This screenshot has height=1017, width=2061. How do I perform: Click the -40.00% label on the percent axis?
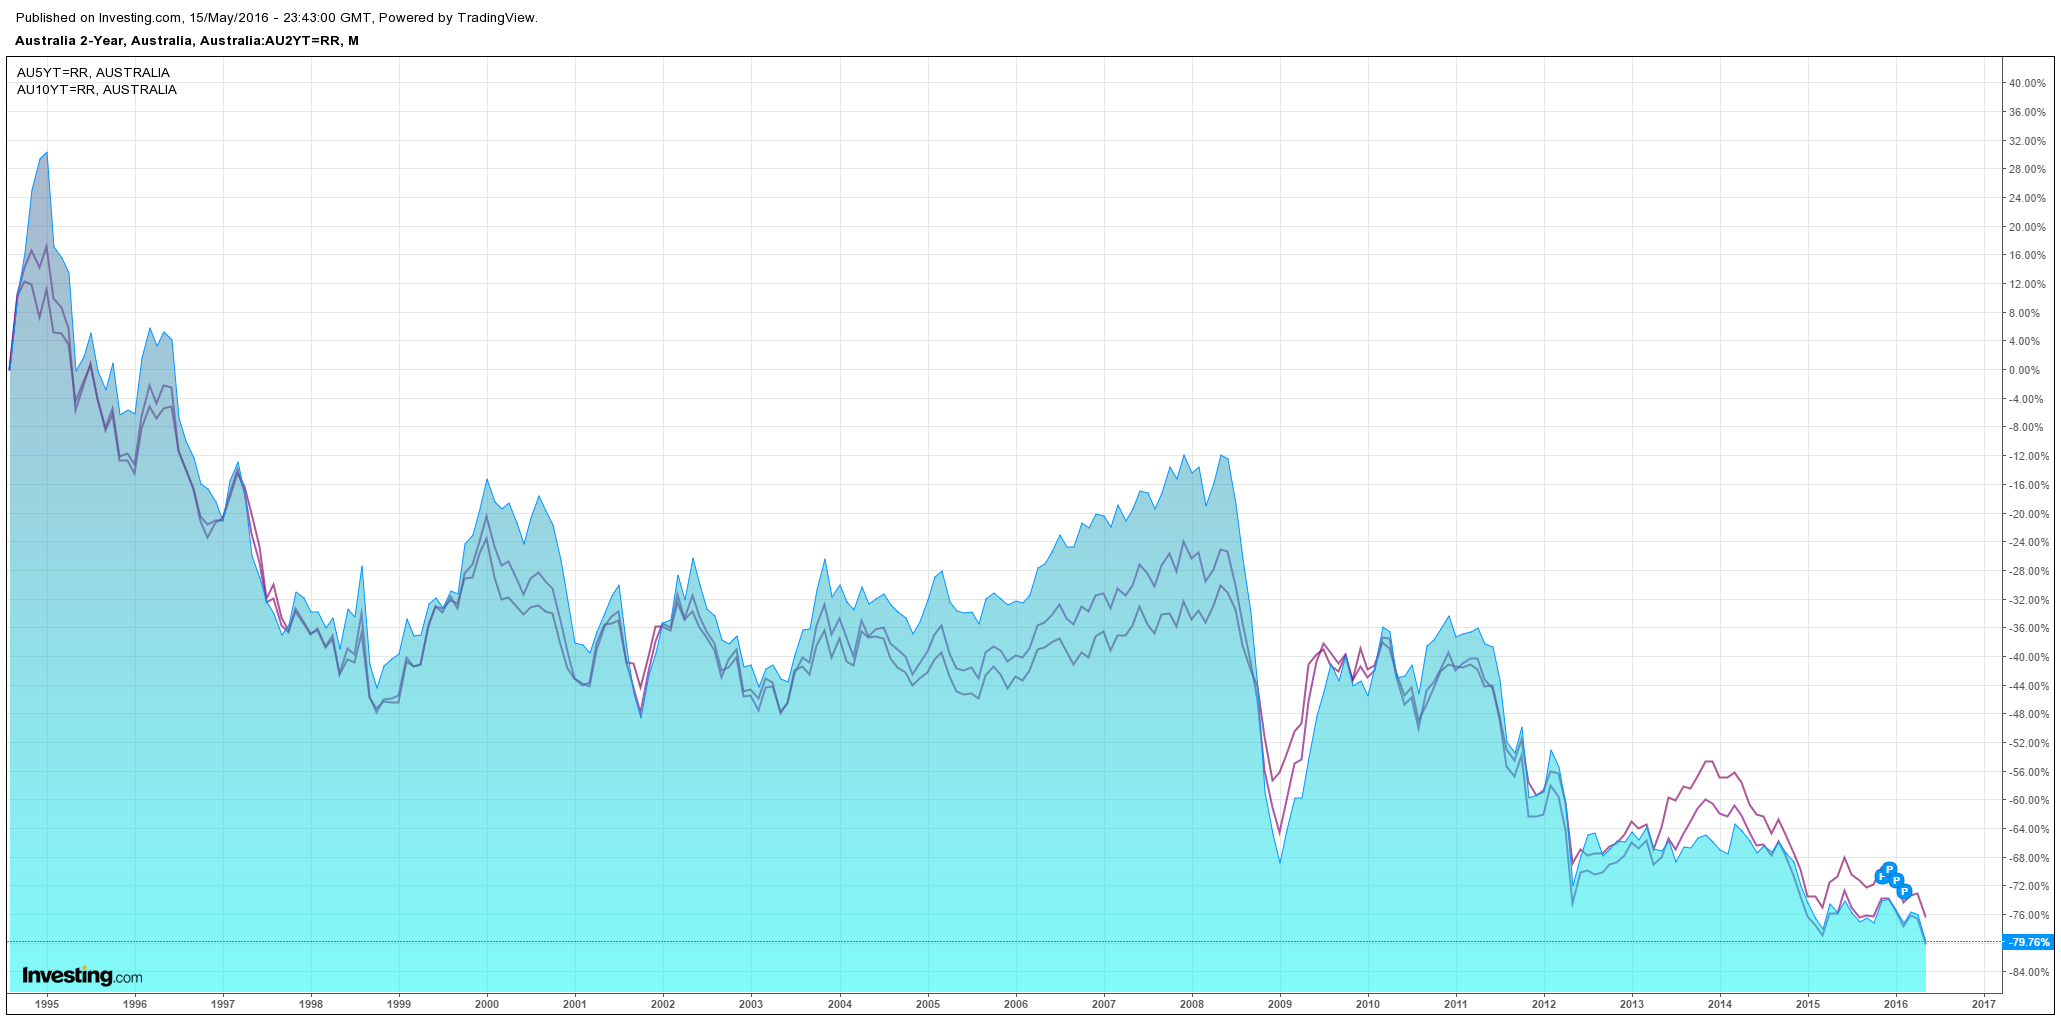click(x=2029, y=657)
